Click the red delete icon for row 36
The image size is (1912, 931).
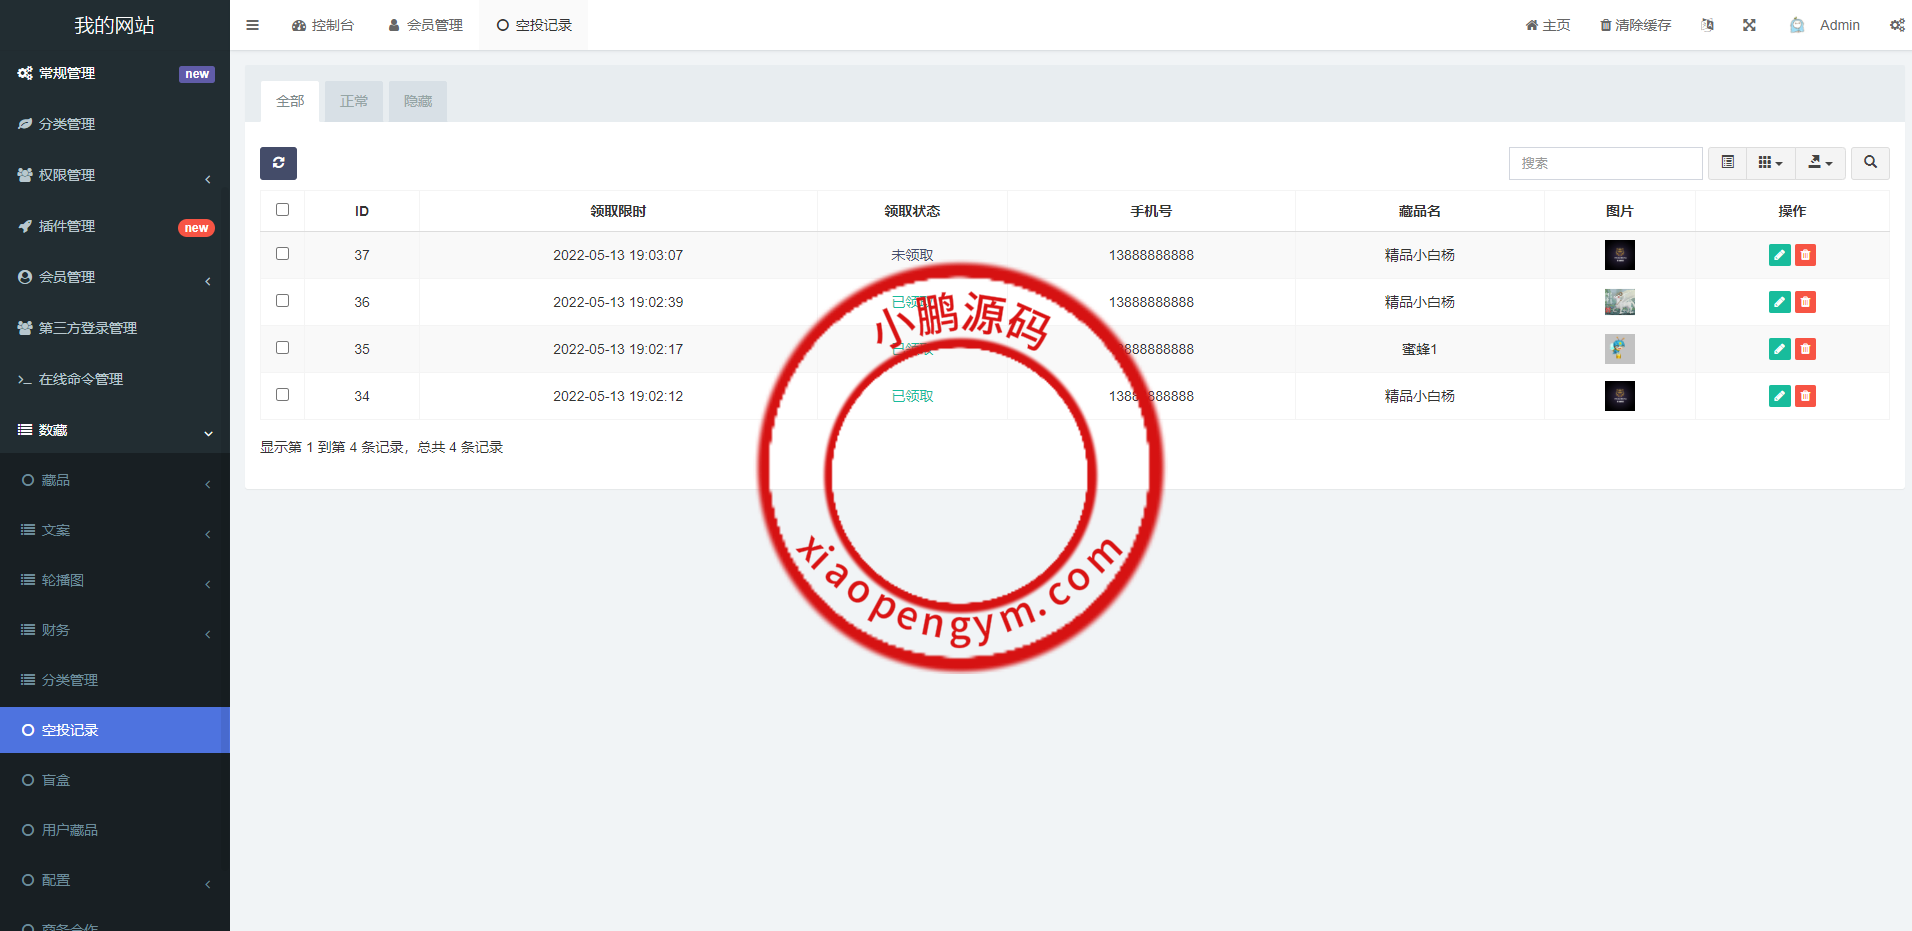point(1805,302)
